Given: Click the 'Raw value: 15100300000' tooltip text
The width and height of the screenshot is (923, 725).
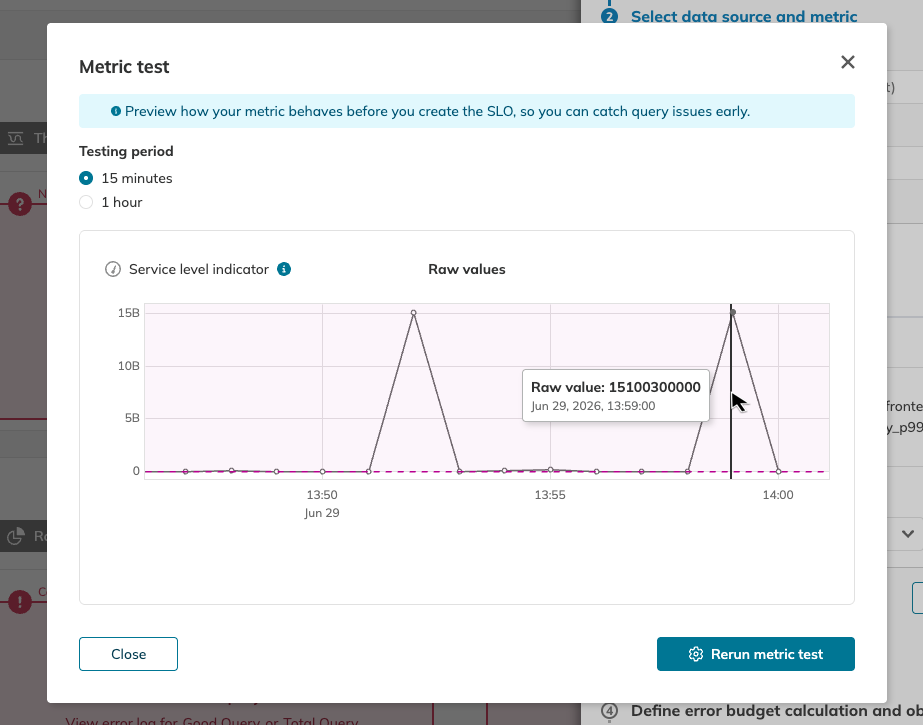Looking at the screenshot, I should 616,387.
